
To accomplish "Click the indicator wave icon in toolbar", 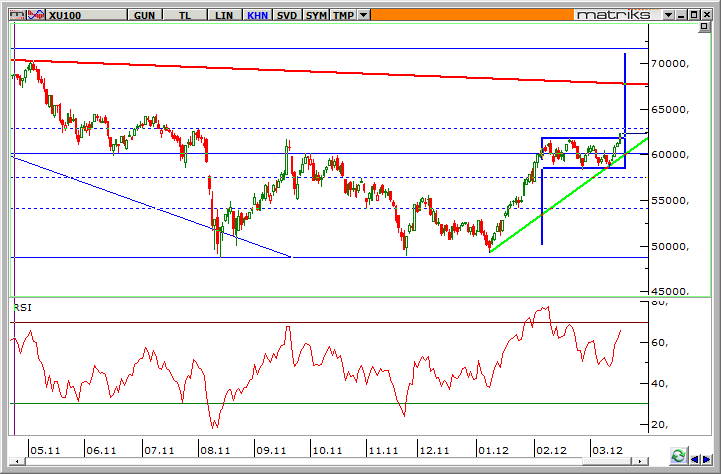I will pyautogui.click(x=36, y=15).
